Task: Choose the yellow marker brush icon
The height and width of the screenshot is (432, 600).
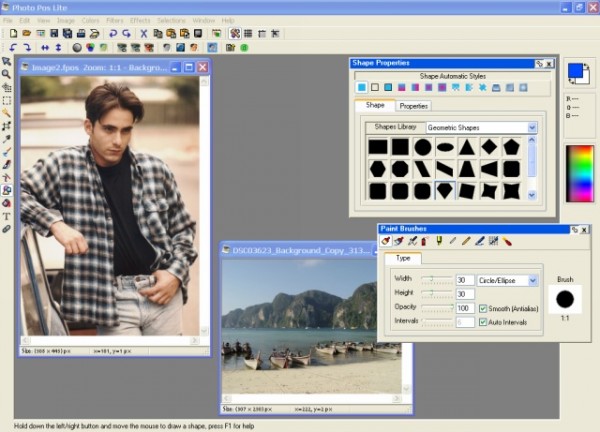Action: click(x=438, y=241)
